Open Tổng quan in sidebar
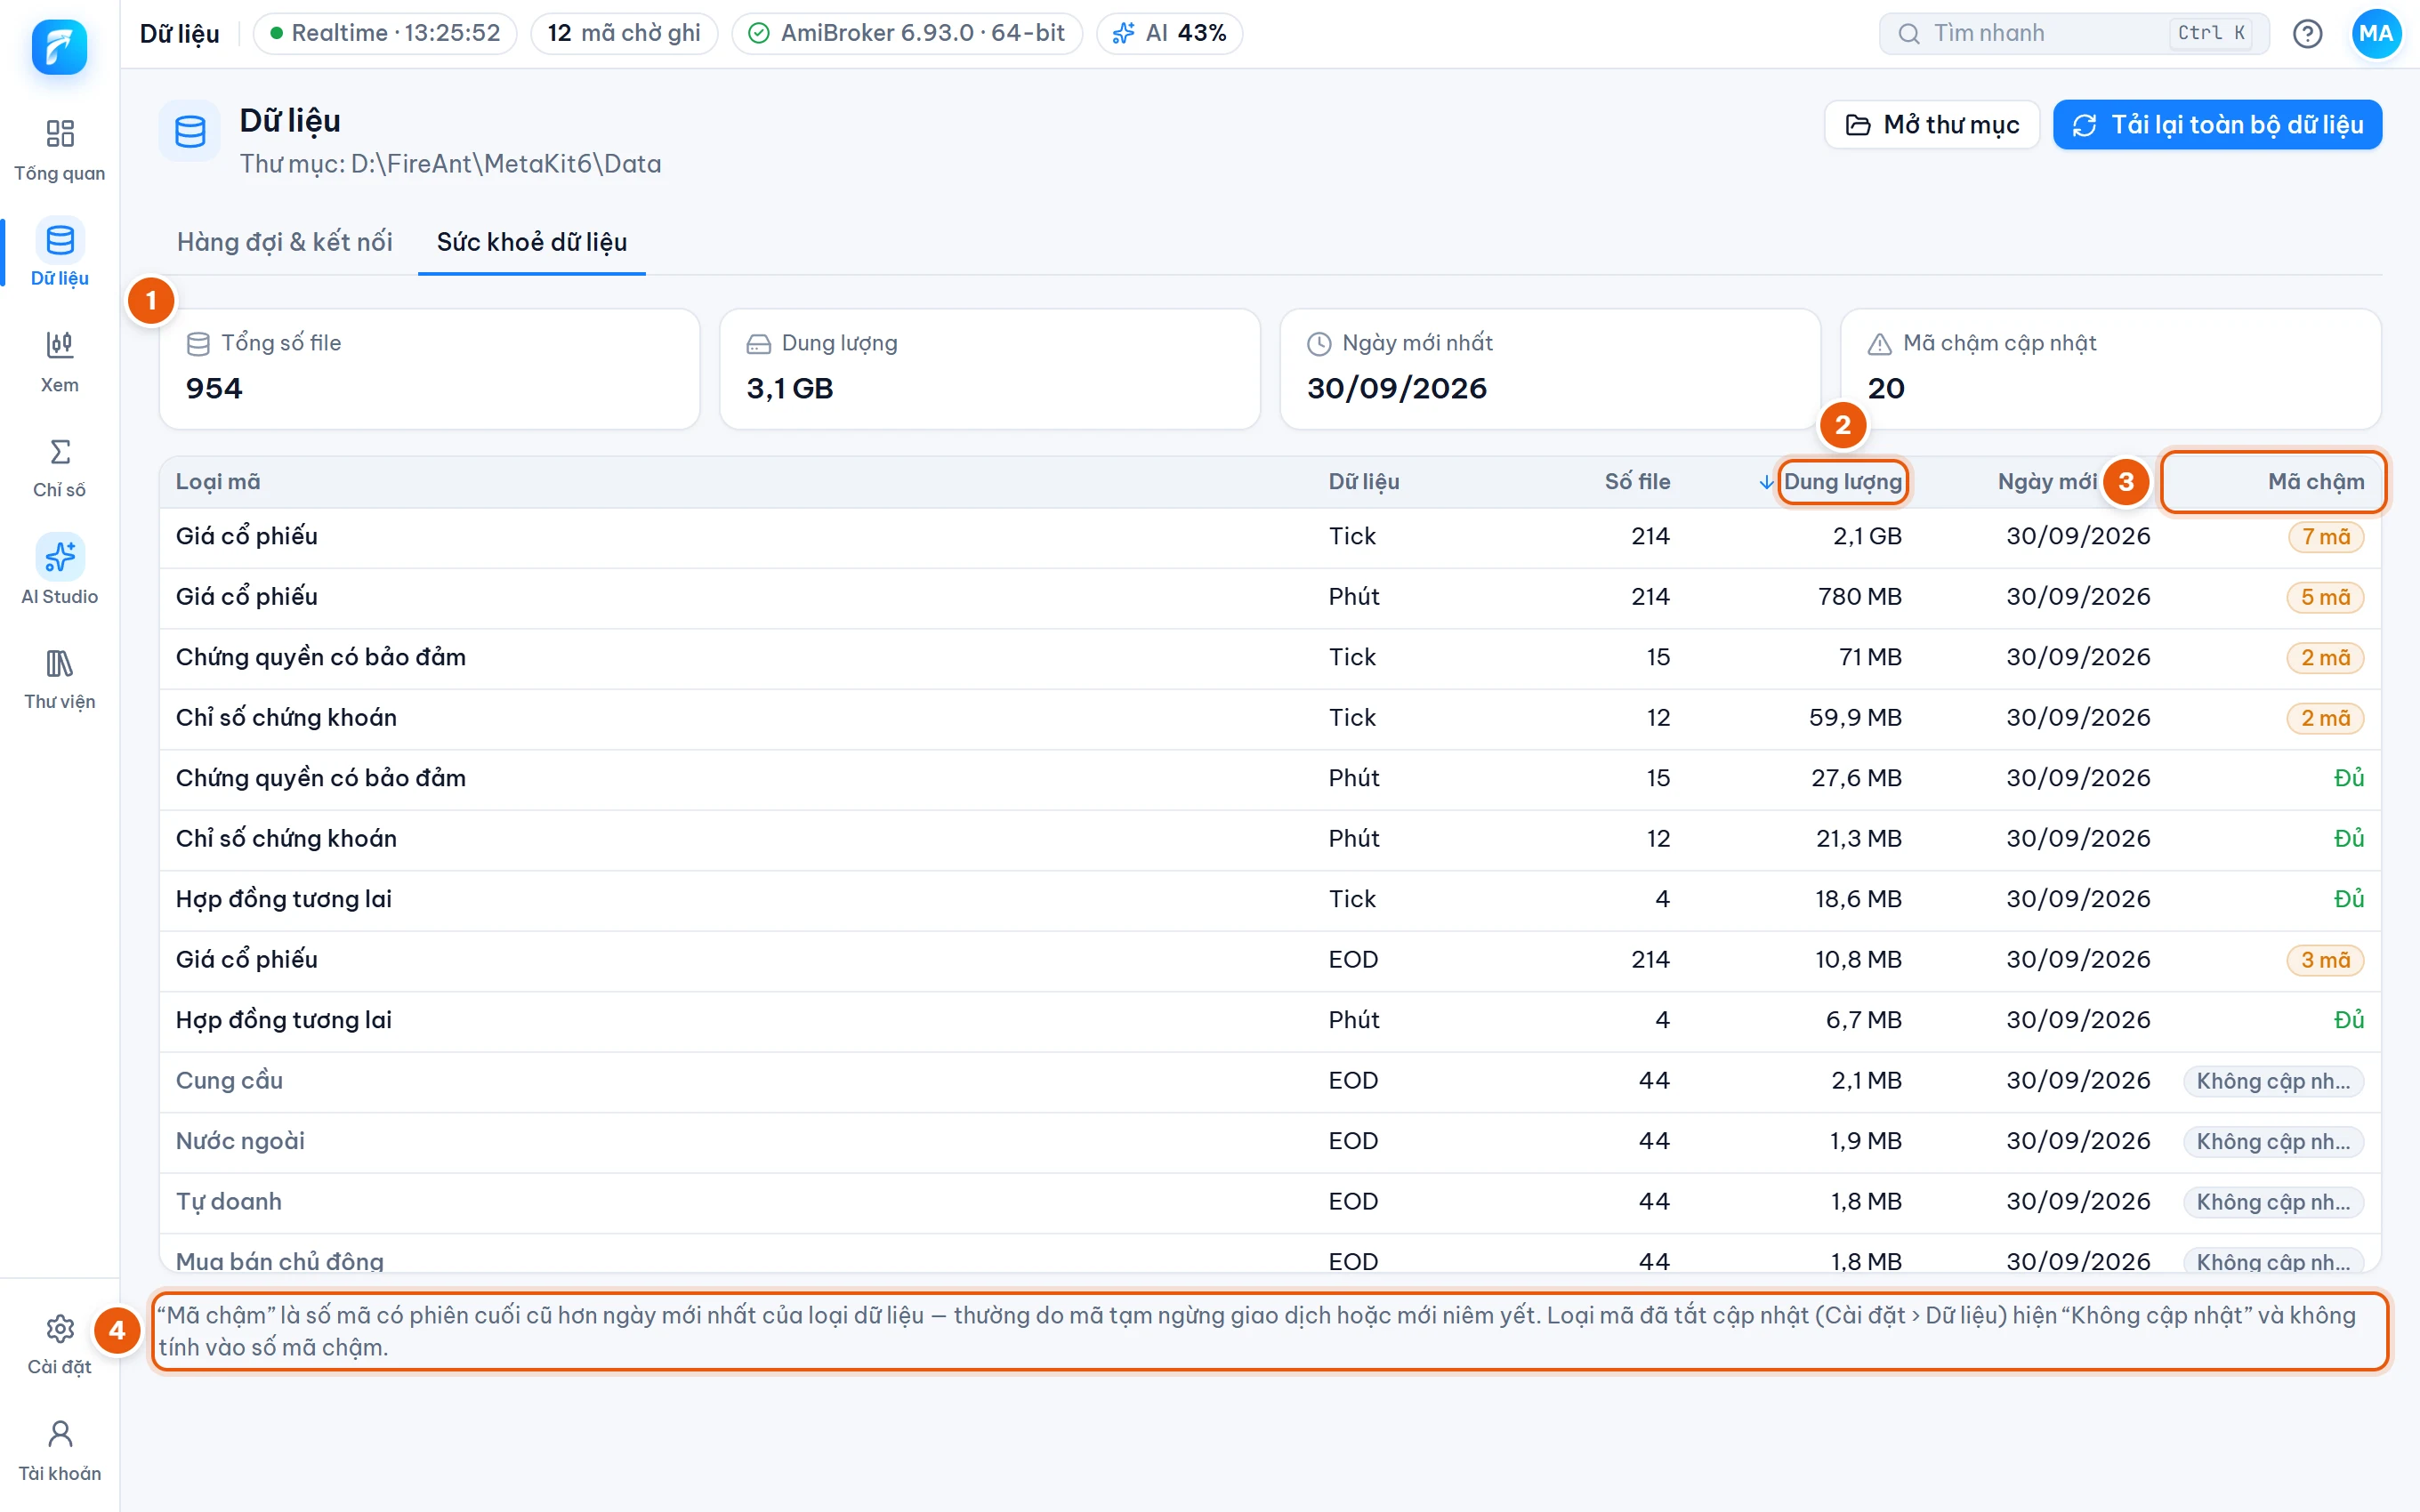The width and height of the screenshot is (2420, 1512). click(x=59, y=150)
